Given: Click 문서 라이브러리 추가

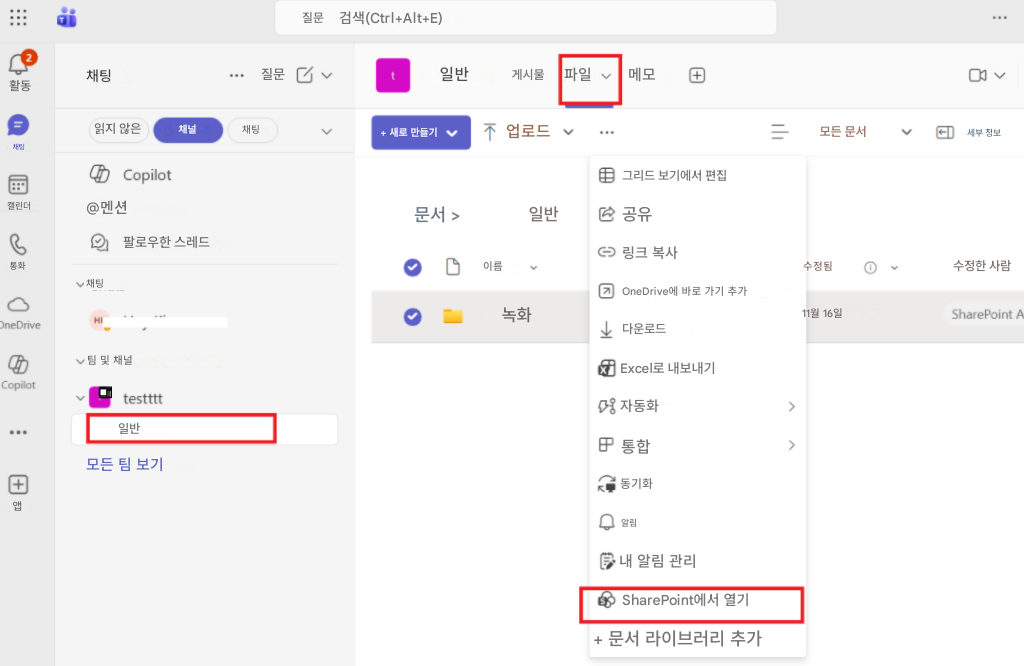Looking at the screenshot, I should coord(697,638).
